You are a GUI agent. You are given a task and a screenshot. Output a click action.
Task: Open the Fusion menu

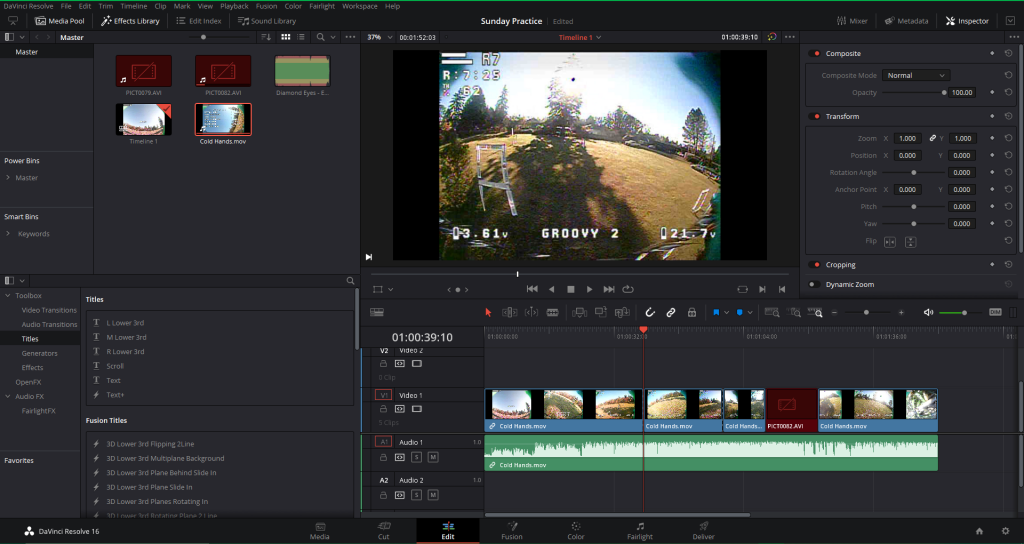click(266, 6)
